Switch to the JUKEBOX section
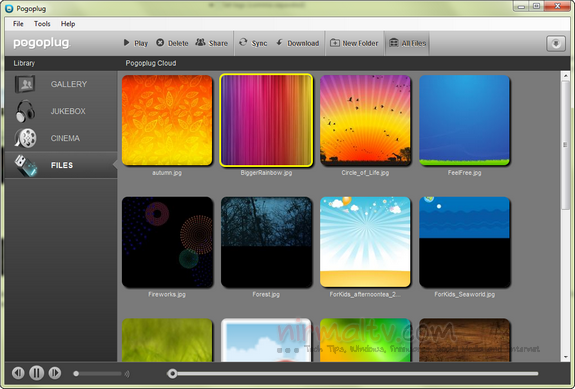Screen dimensions: 575x389 coord(68,111)
